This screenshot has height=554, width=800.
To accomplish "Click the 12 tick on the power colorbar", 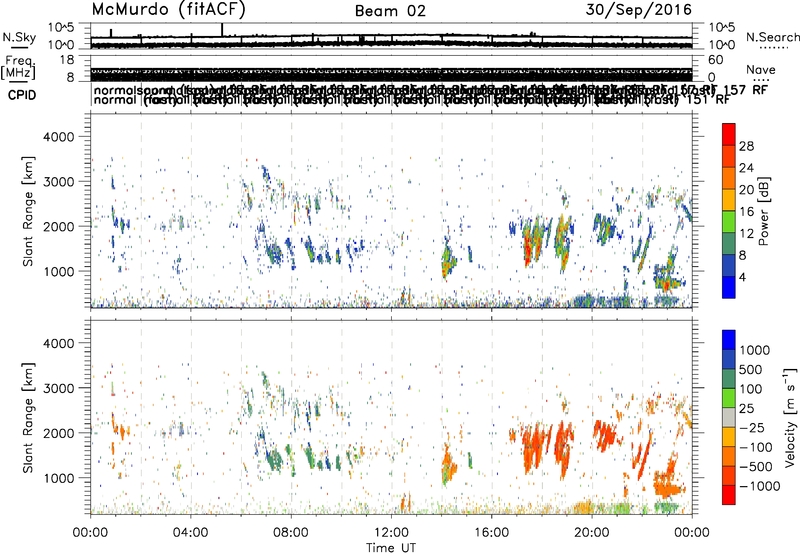I will point(746,234).
